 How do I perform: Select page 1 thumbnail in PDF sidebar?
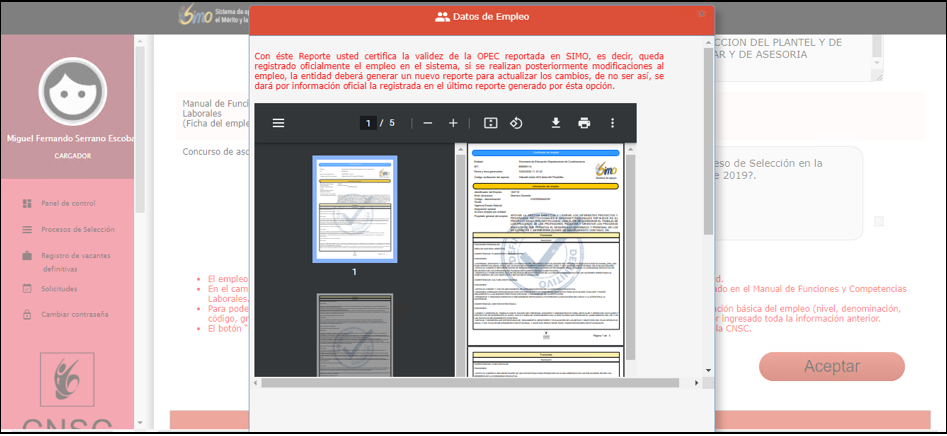click(354, 209)
